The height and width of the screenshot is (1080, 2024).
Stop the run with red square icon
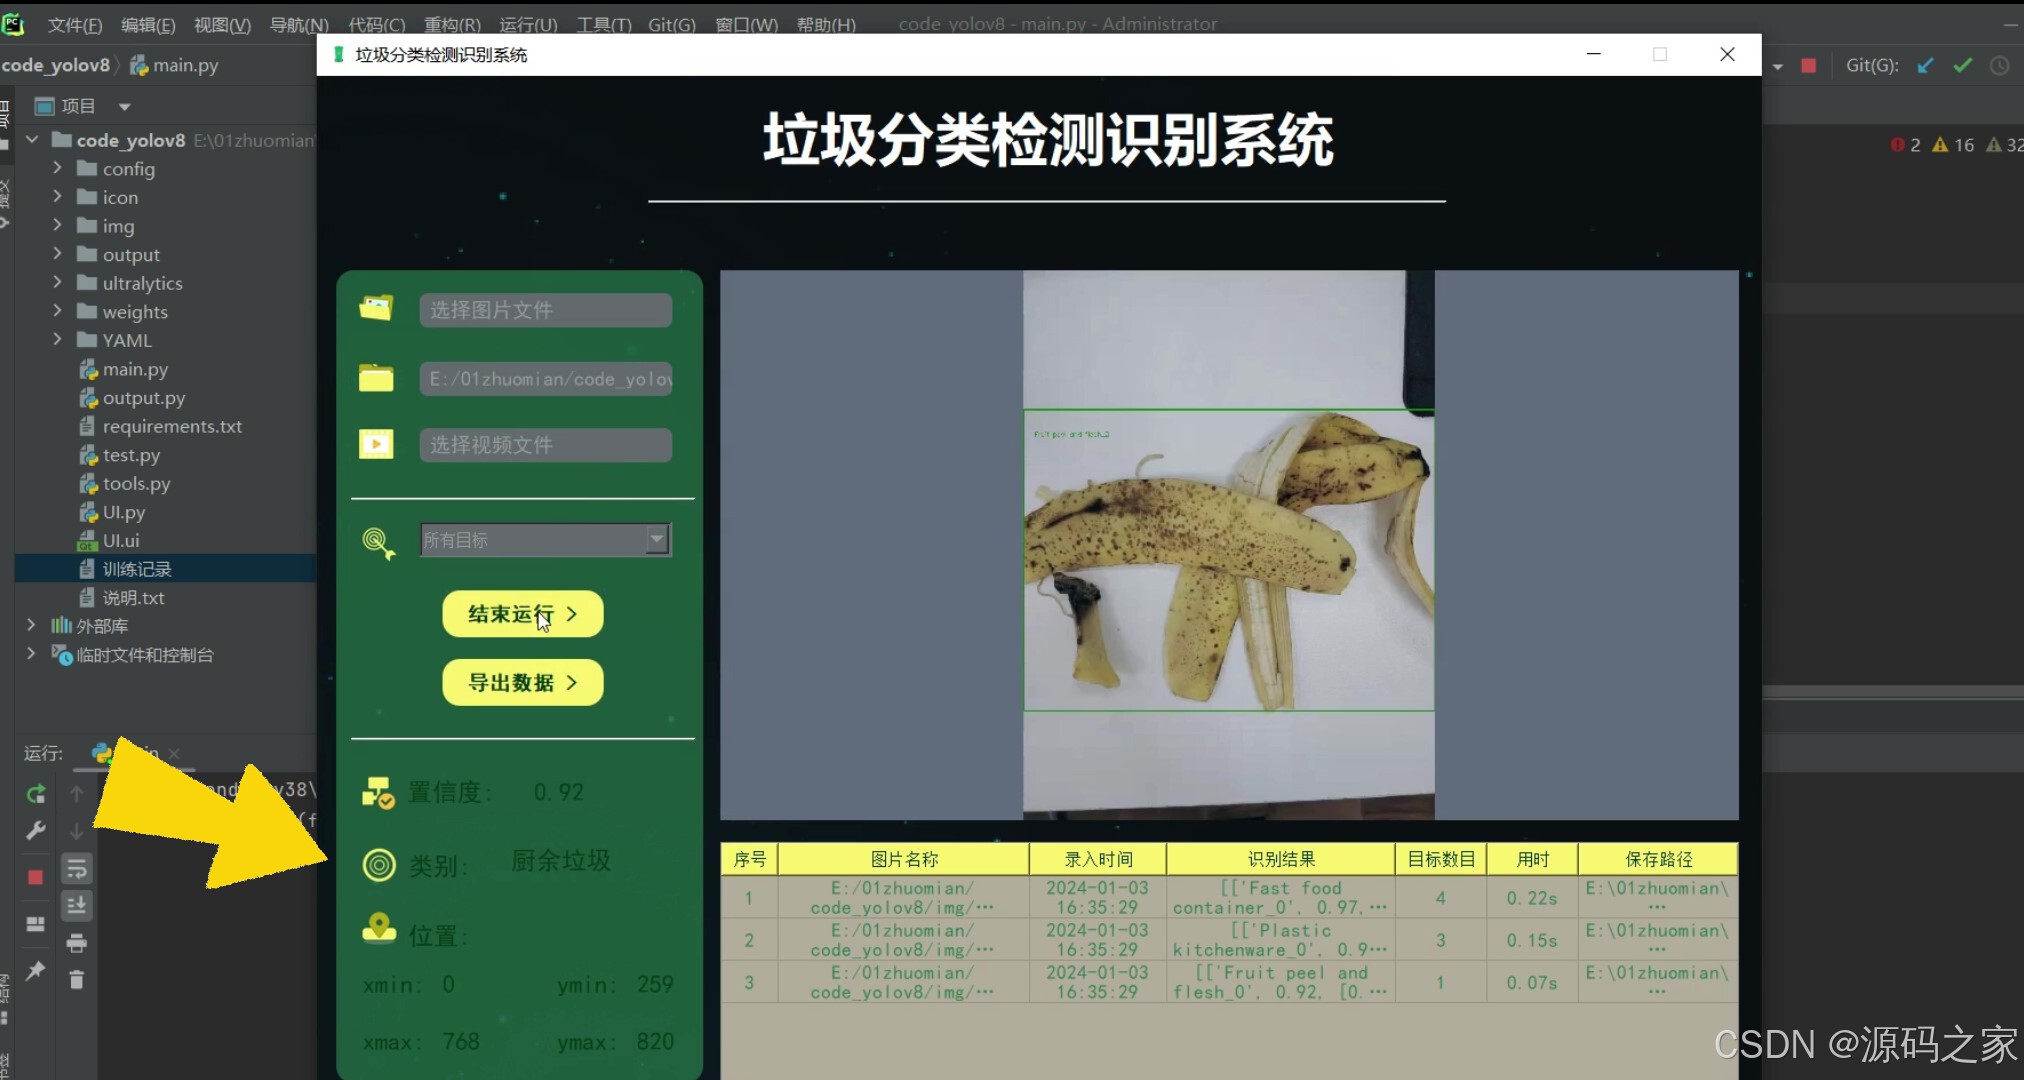click(x=35, y=877)
